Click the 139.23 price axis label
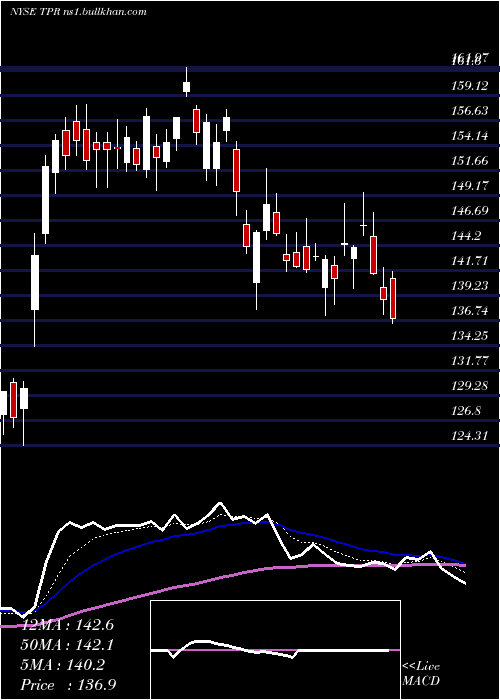Viewport: 500px width, 700px height. 469,285
